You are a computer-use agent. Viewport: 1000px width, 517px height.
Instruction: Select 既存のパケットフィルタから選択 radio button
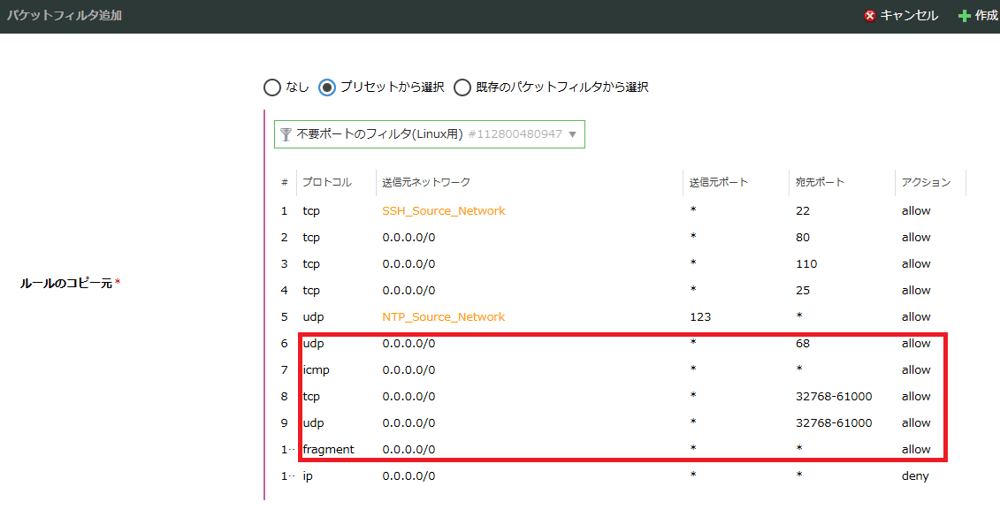(462, 87)
